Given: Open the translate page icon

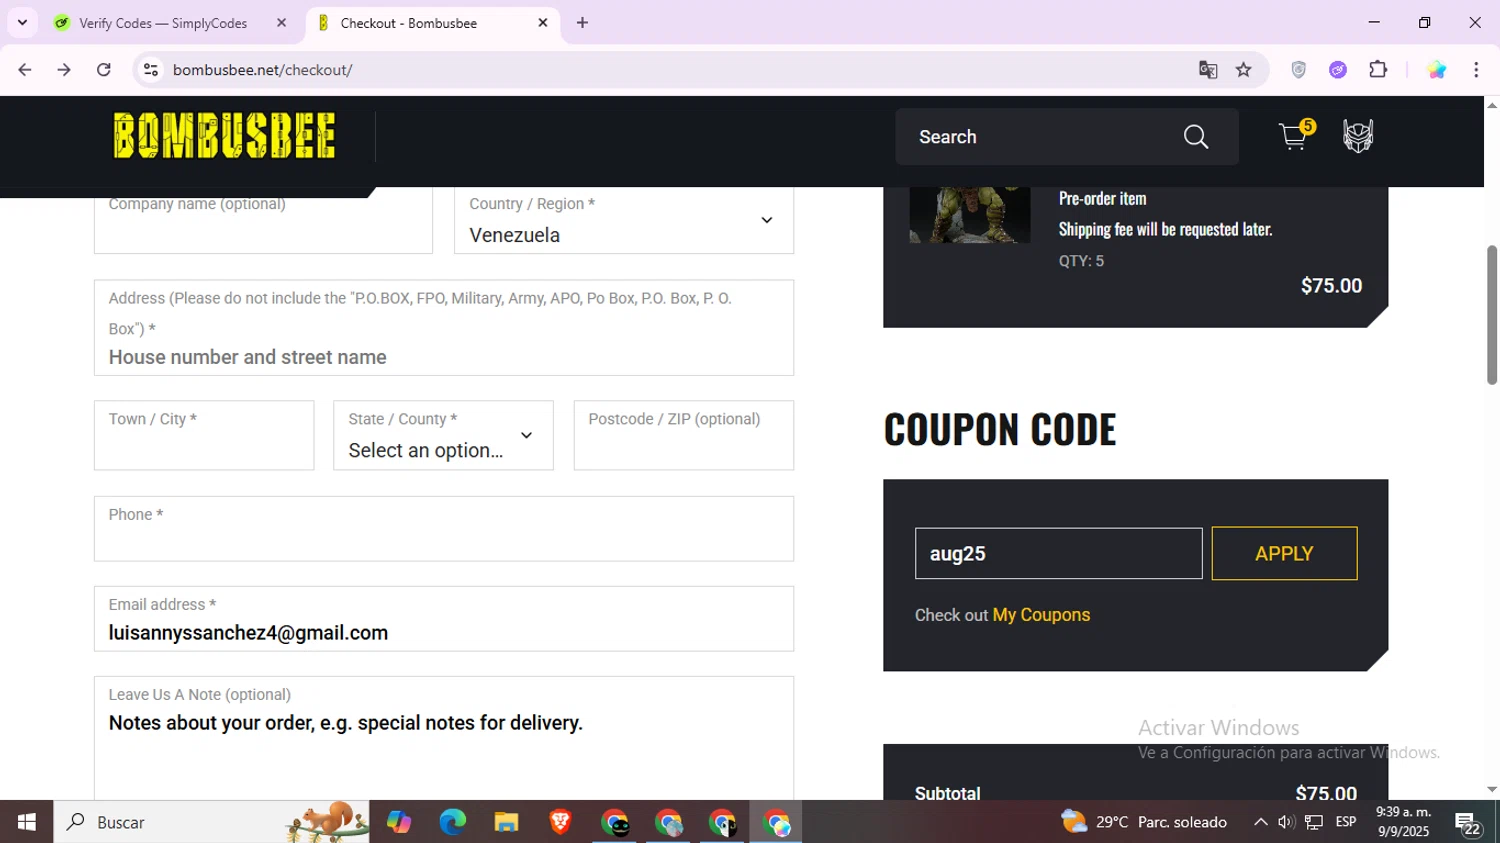Looking at the screenshot, I should point(1208,70).
